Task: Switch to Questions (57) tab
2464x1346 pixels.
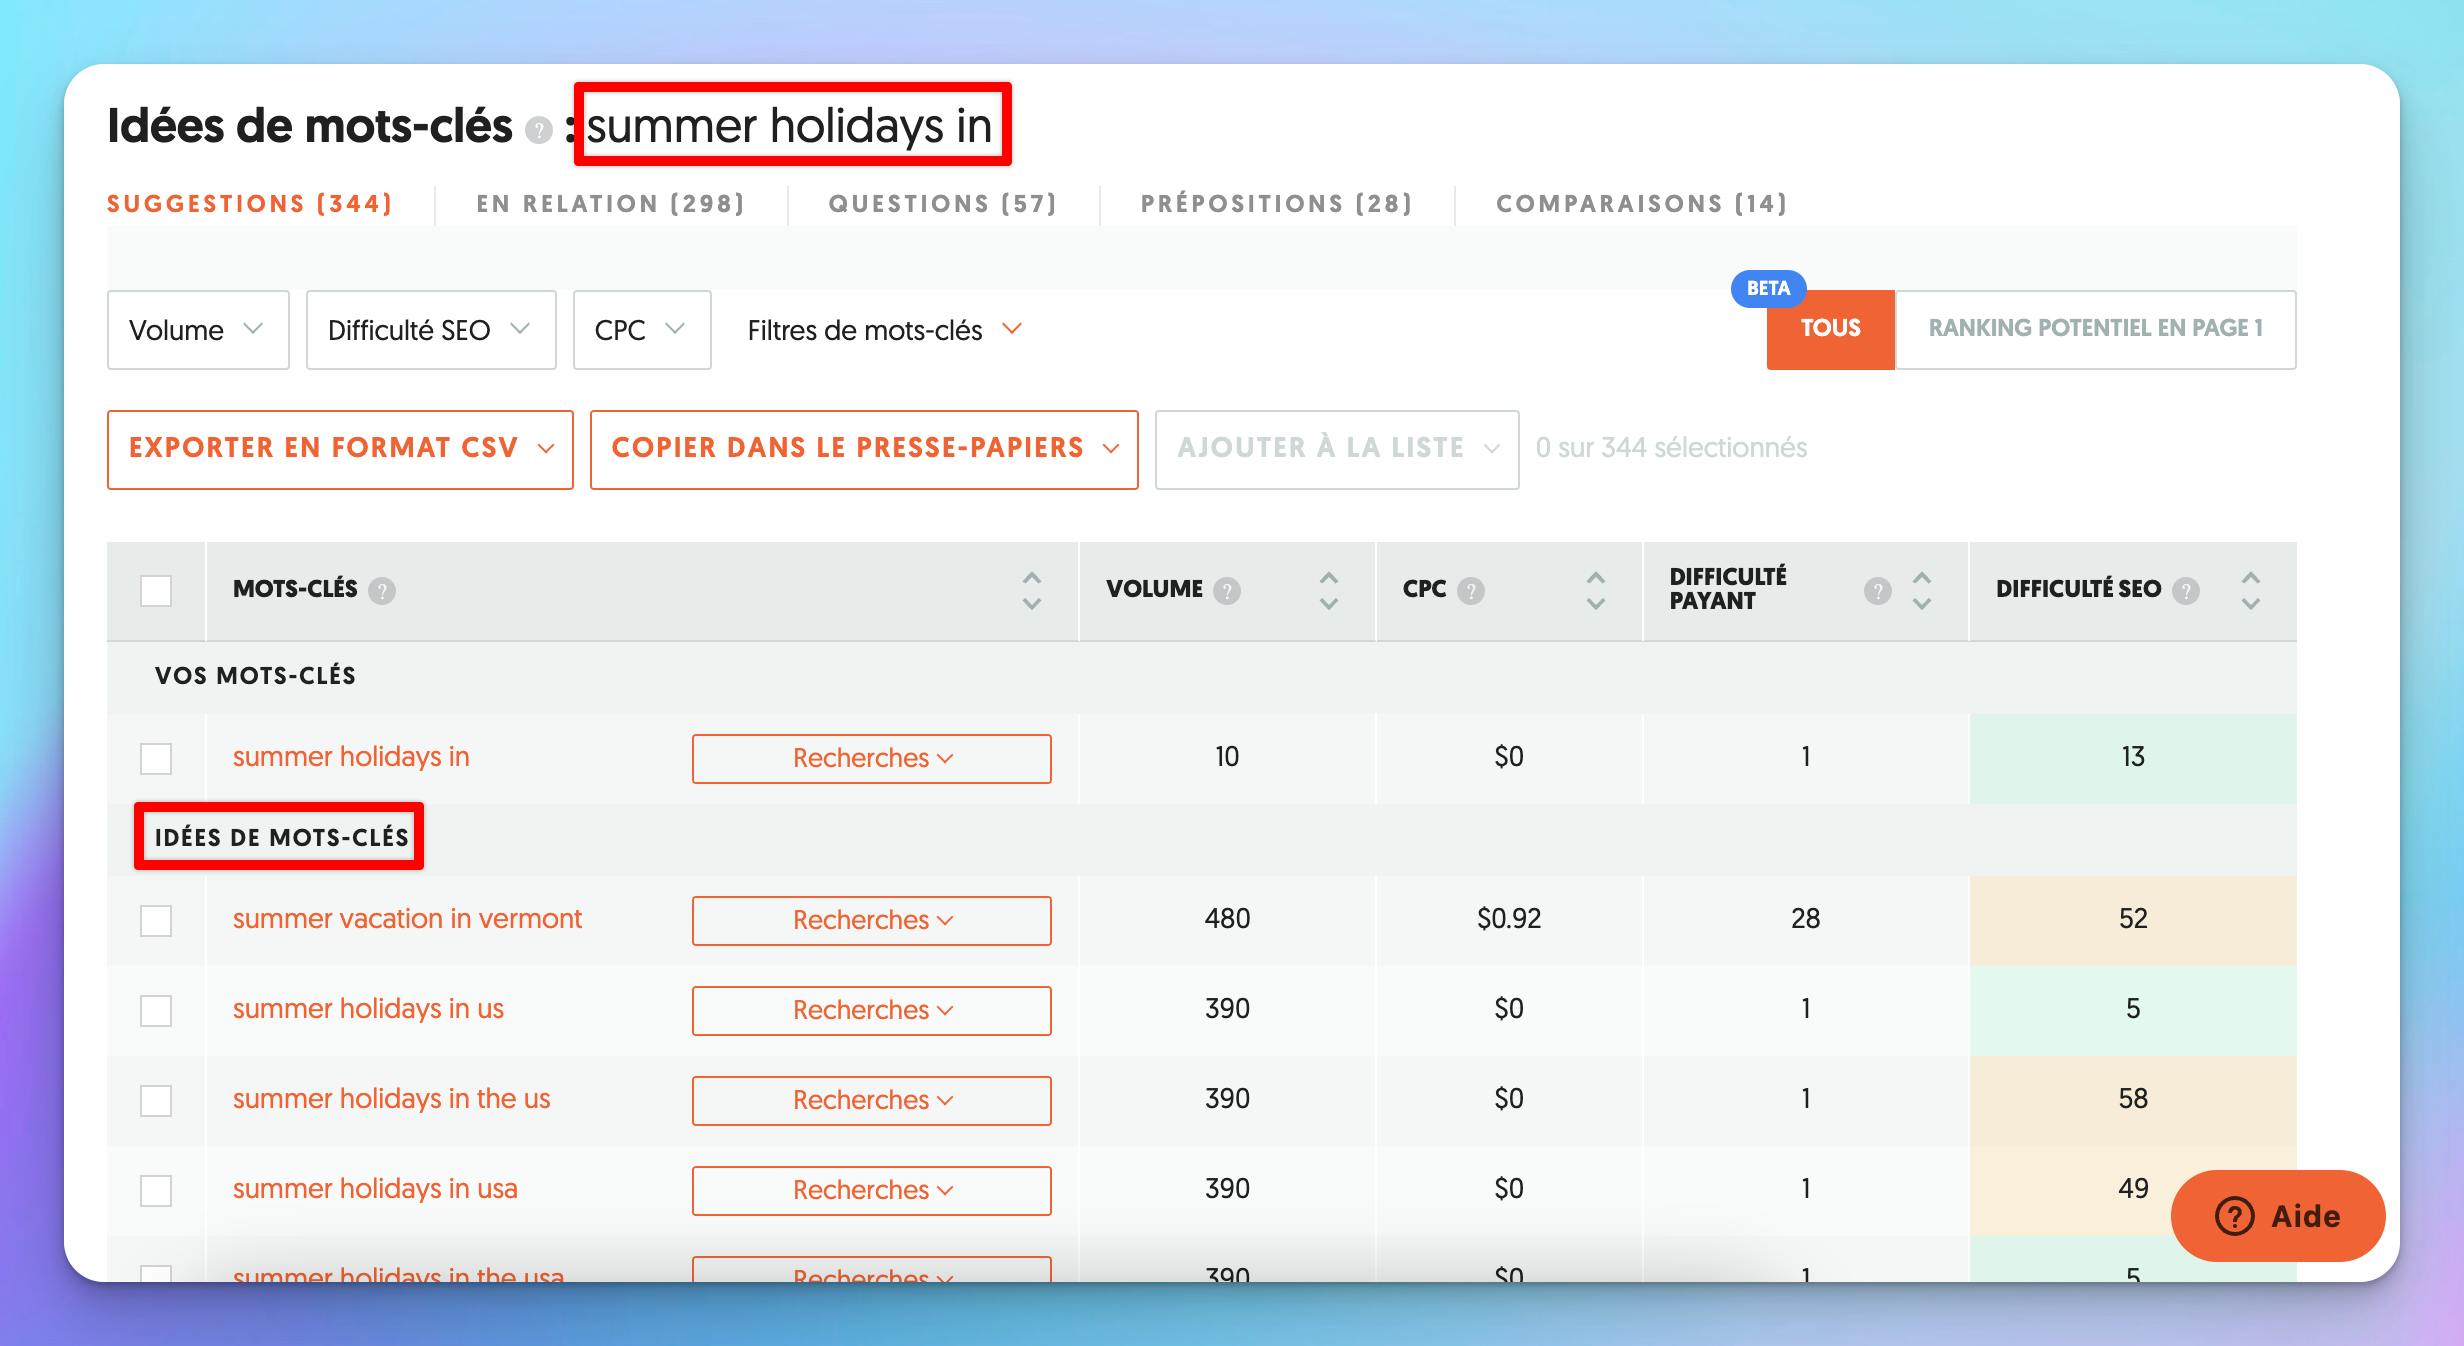Action: (x=943, y=204)
